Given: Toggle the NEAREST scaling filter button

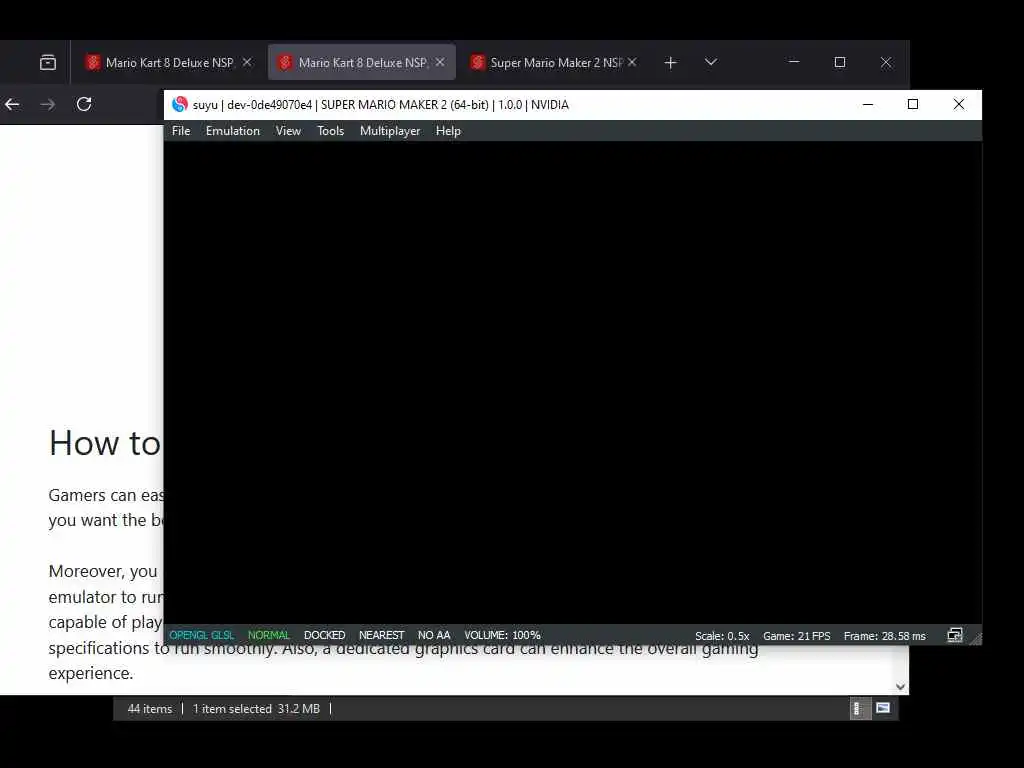Looking at the screenshot, I should point(381,635).
